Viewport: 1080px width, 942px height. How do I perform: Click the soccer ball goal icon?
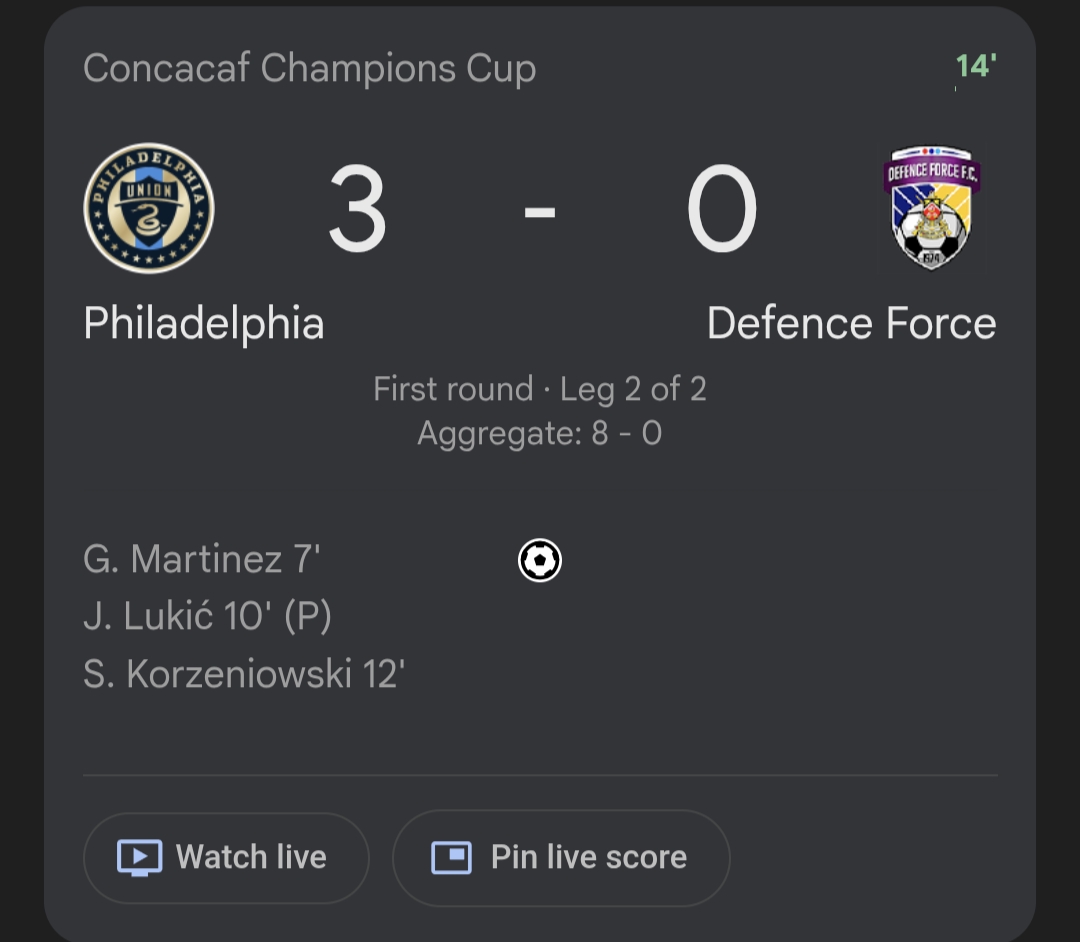pyautogui.click(x=540, y=560)
